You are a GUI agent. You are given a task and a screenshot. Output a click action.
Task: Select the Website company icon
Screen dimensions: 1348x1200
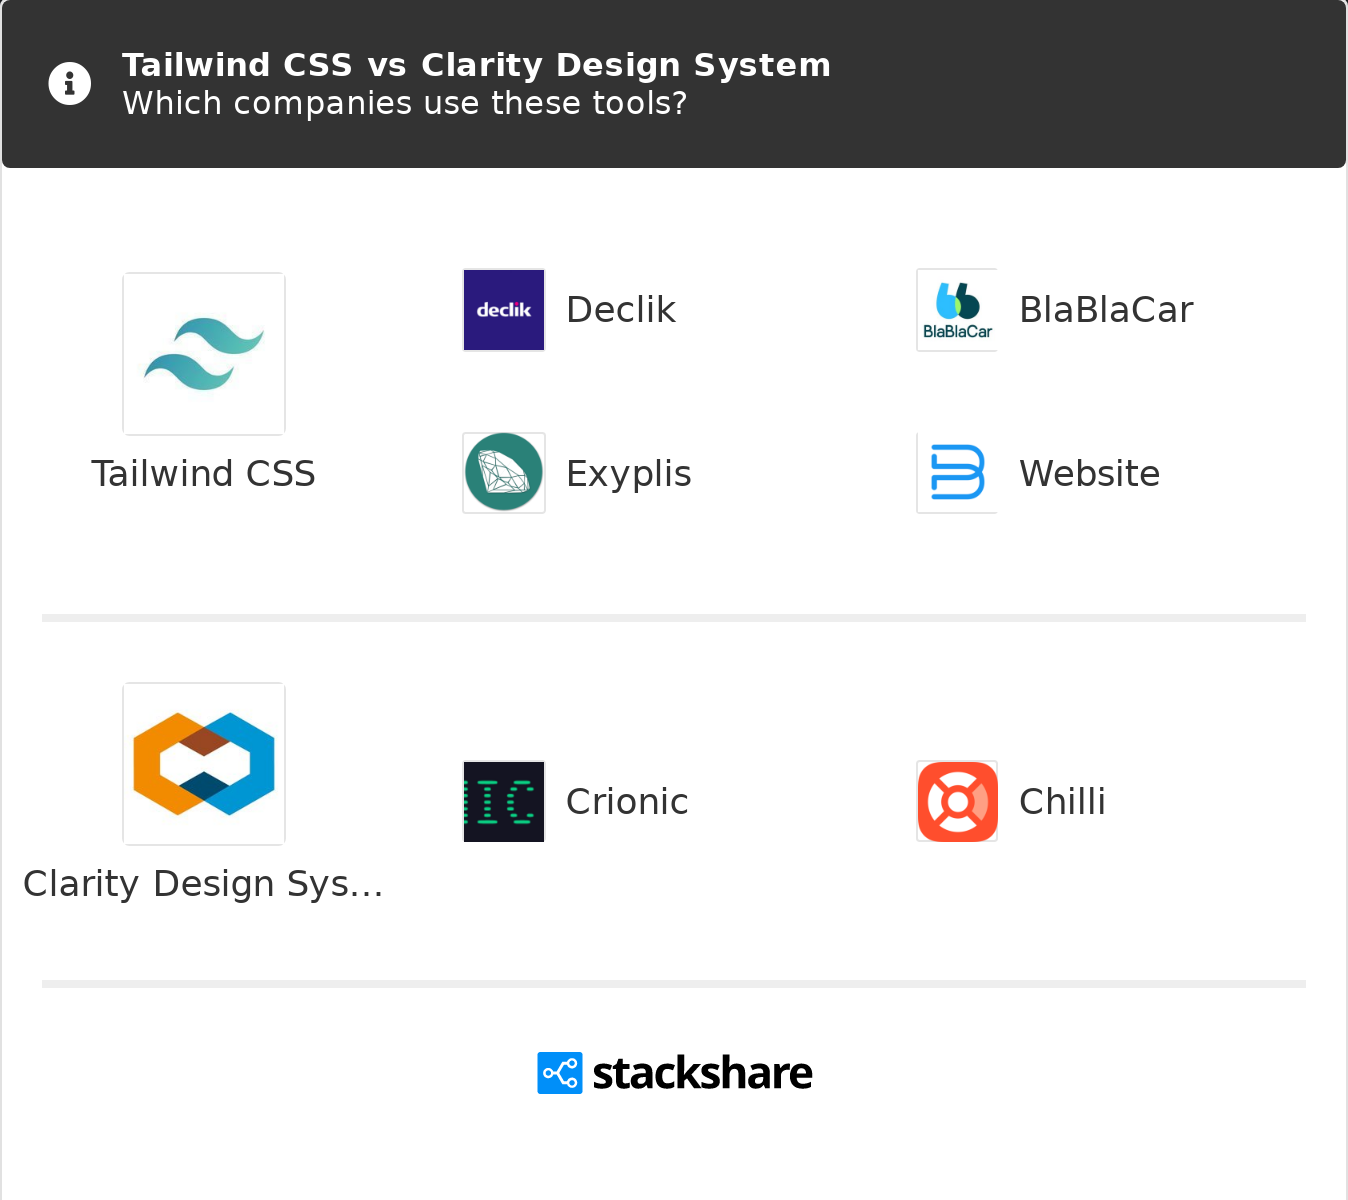point(956,472)
